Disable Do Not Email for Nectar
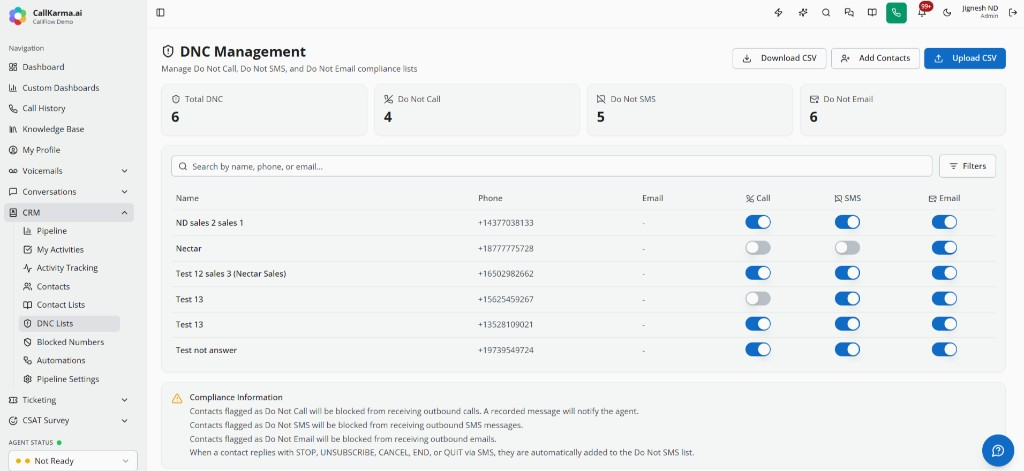This screenshot has width=1024, height=471. tap(944, 248)
